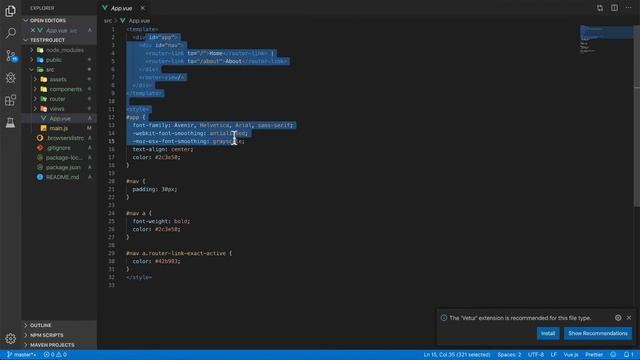Click Prettier in the status bar
Viewport: 640px width, 360px height.
[594, 355]
